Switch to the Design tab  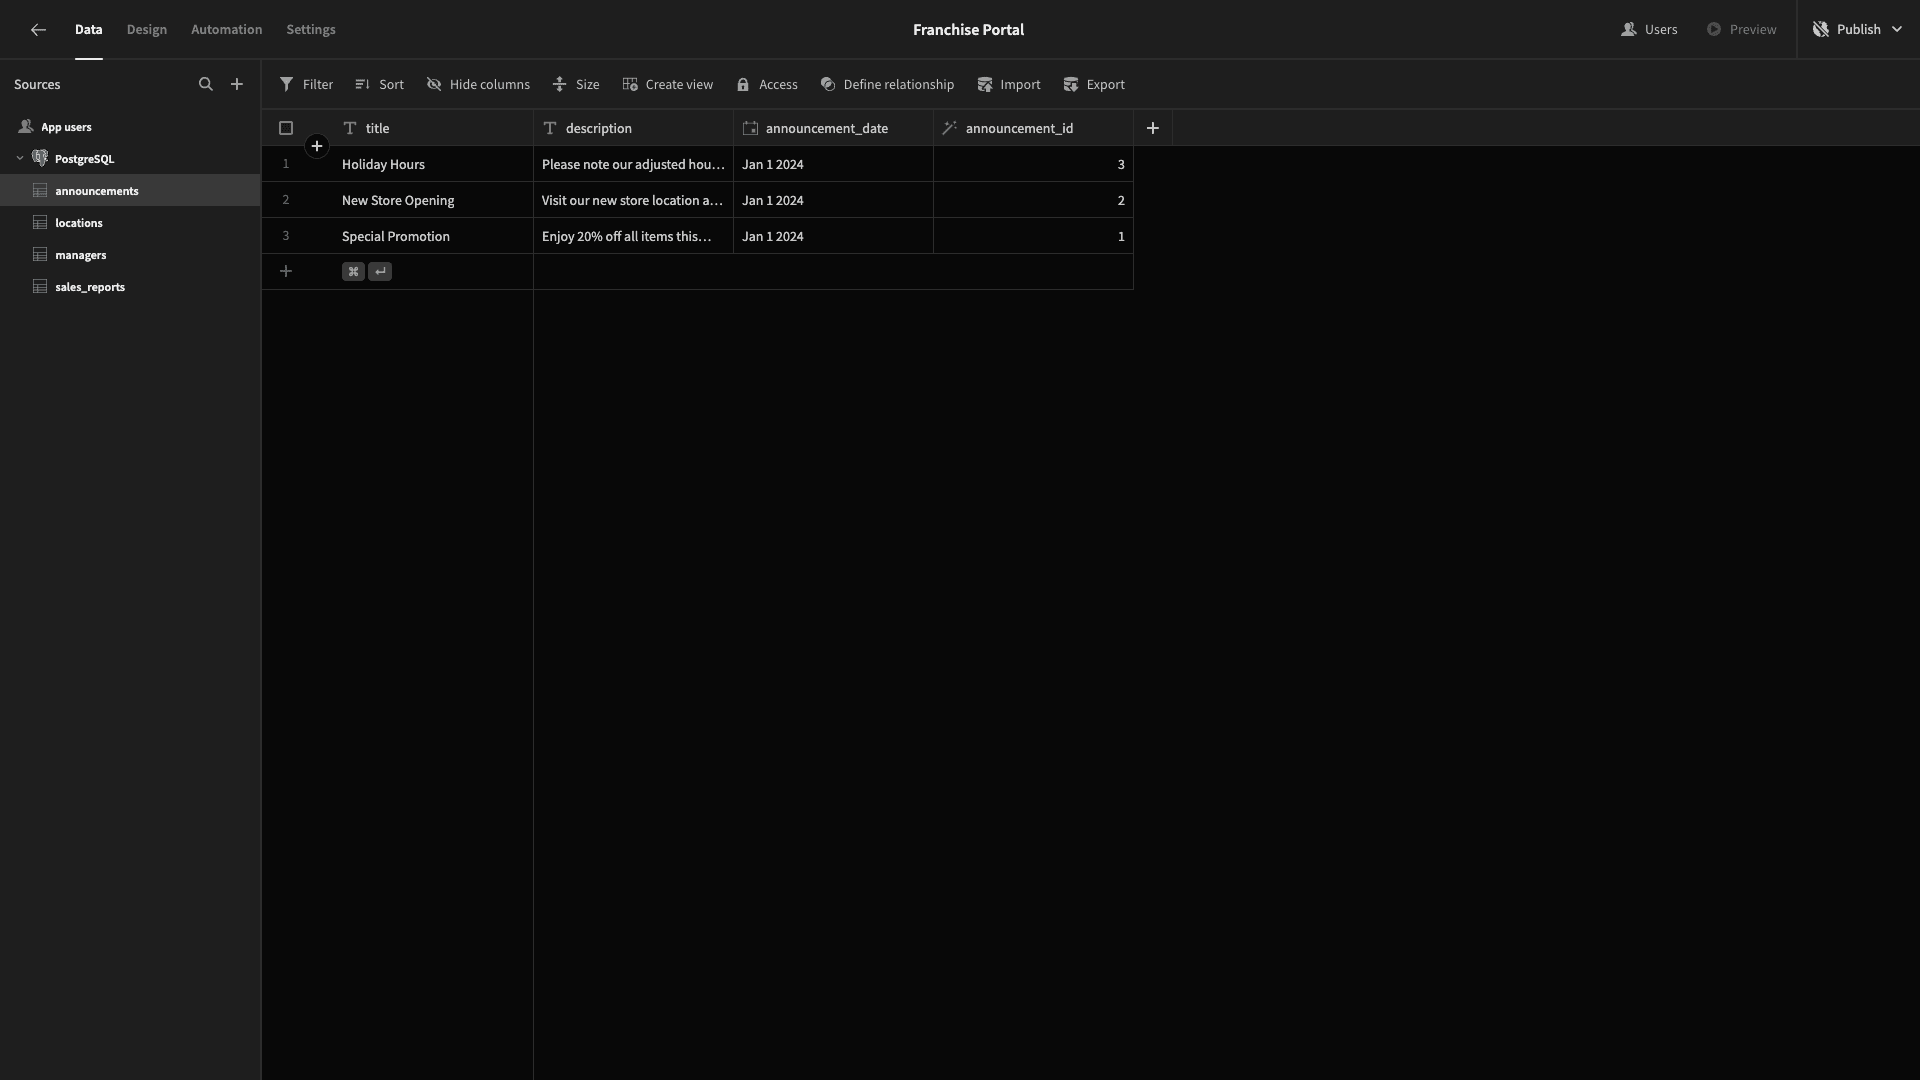(147, 30)
